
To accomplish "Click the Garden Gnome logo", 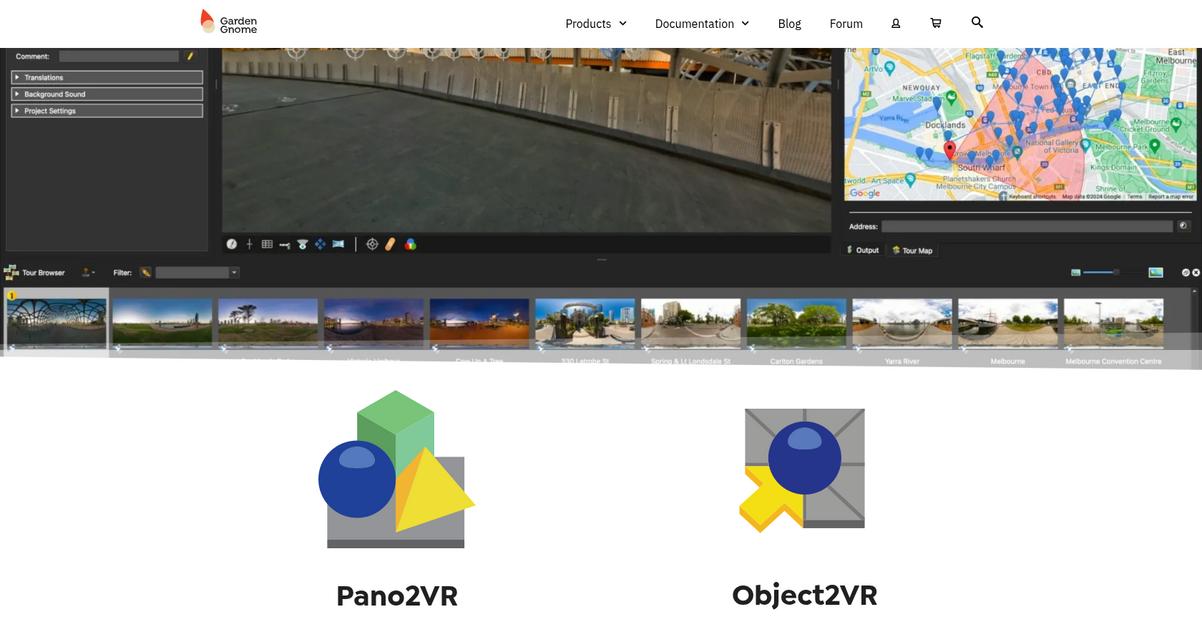I will click(229, 22).
